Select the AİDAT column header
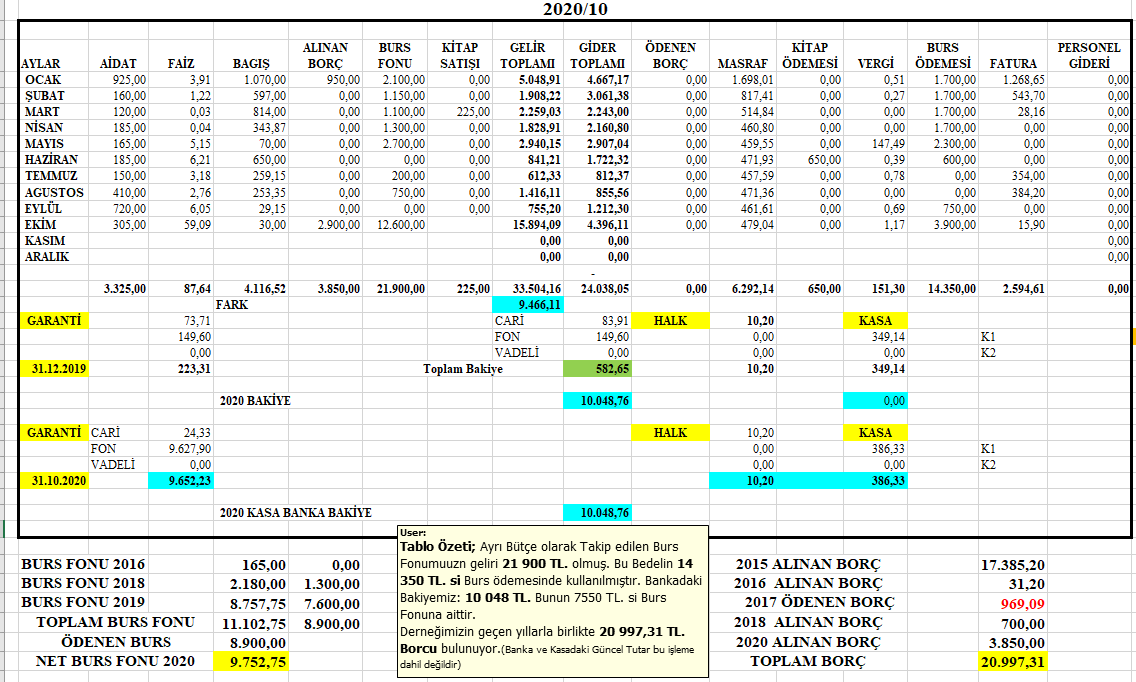The width and height of the screenshot is (1136, 682). tap(118, 63)
